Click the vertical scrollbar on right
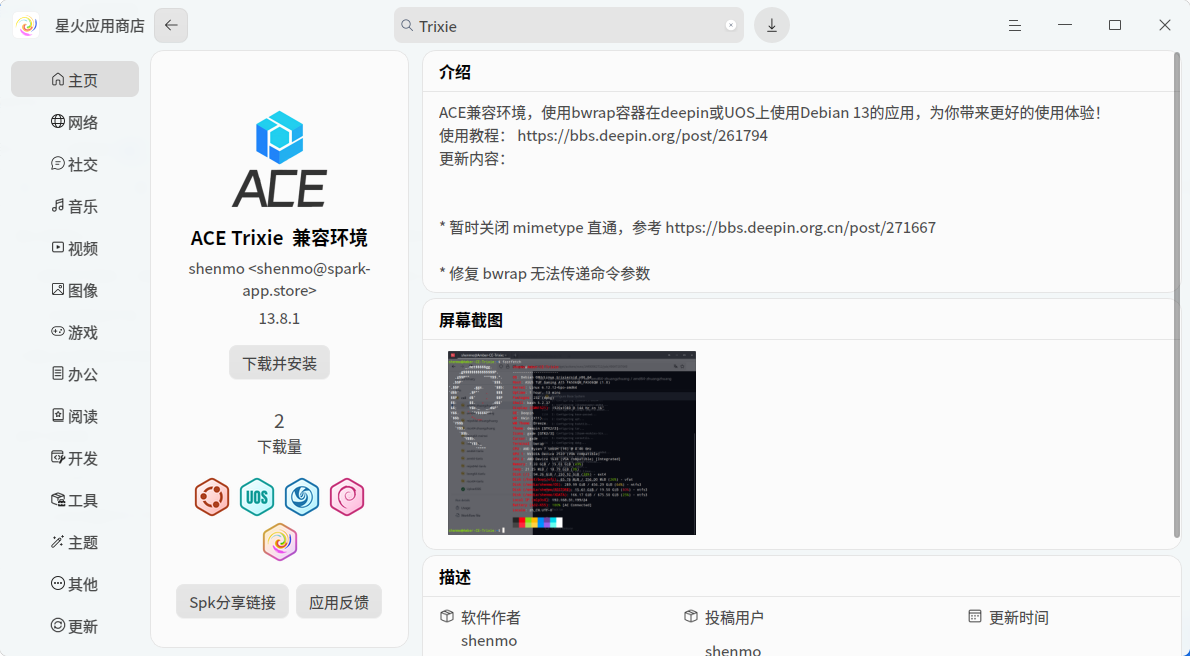The height and width of the screenshot is (656, 1190). pyautogui.click(x=1177, y=296)
